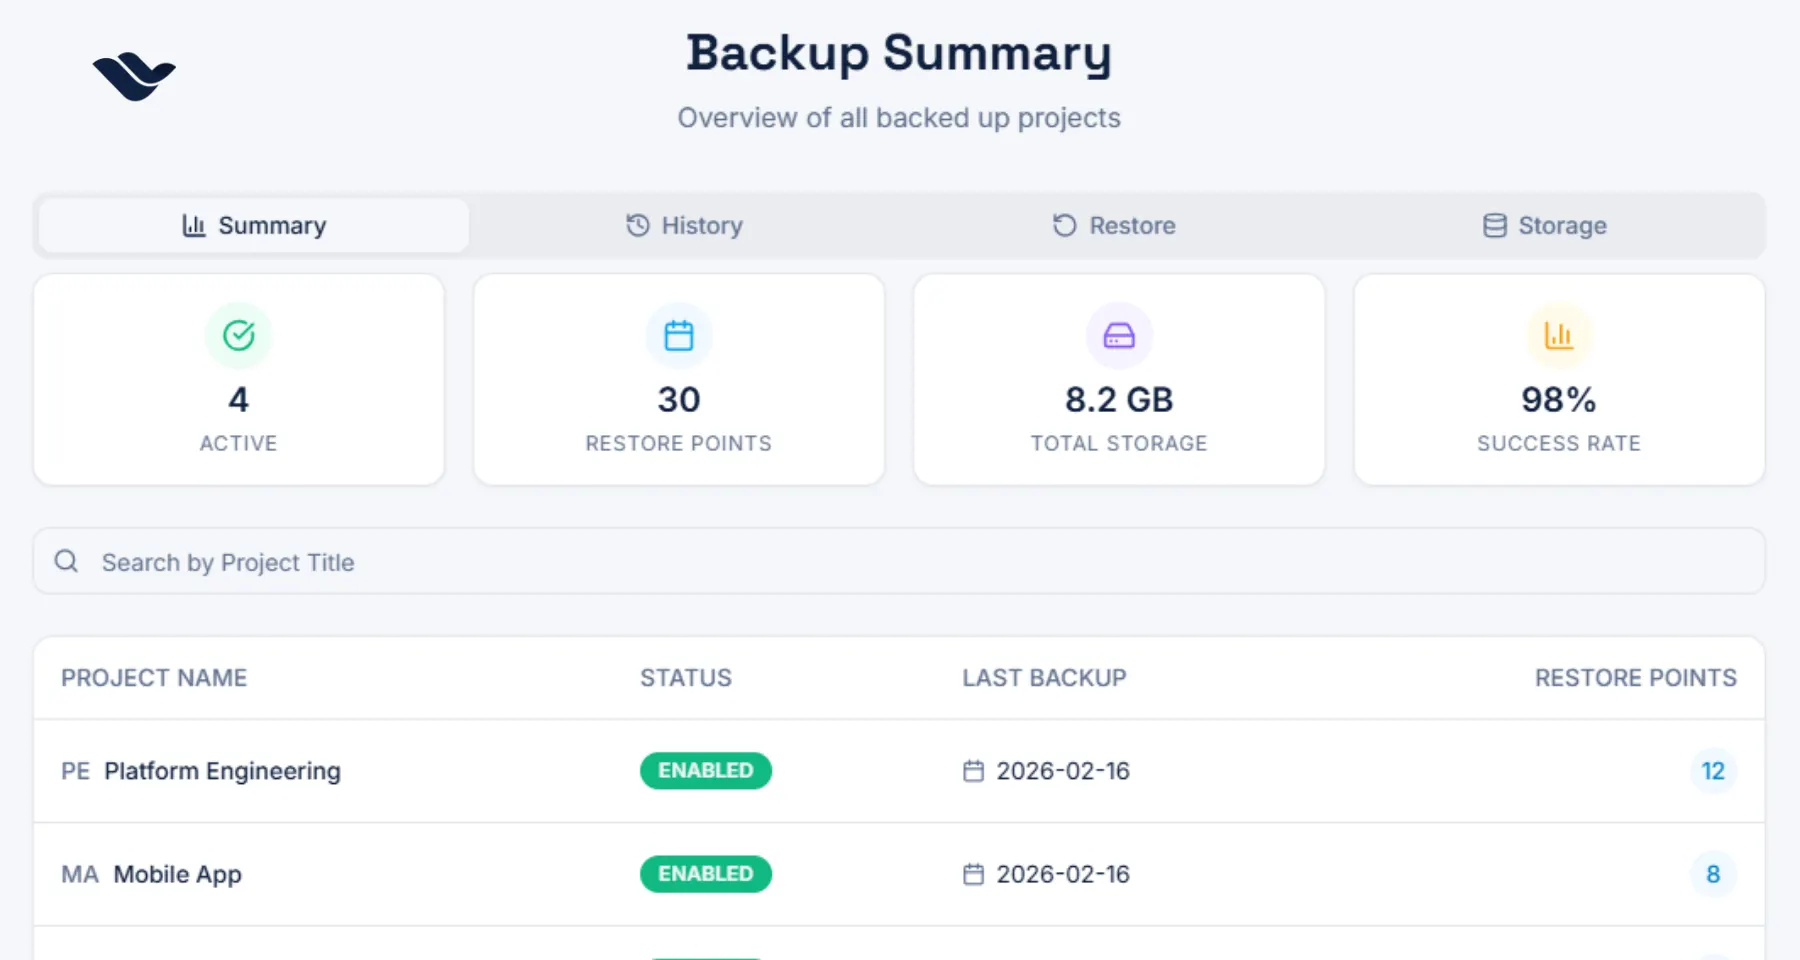Go to the Restore tab
Image resolution: width=1800 pixels, height=960 pixels.
[1114, 226]
